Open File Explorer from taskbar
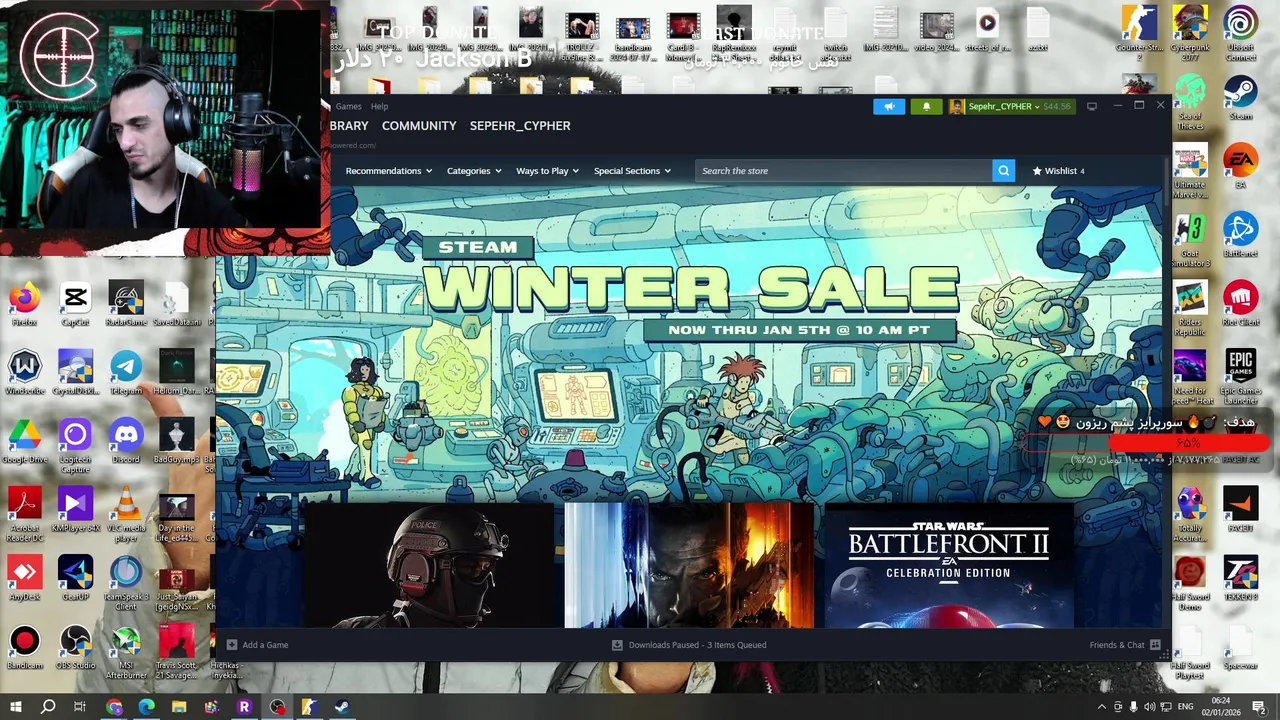This screenshot has height=720, width=1280. [179, 707]
